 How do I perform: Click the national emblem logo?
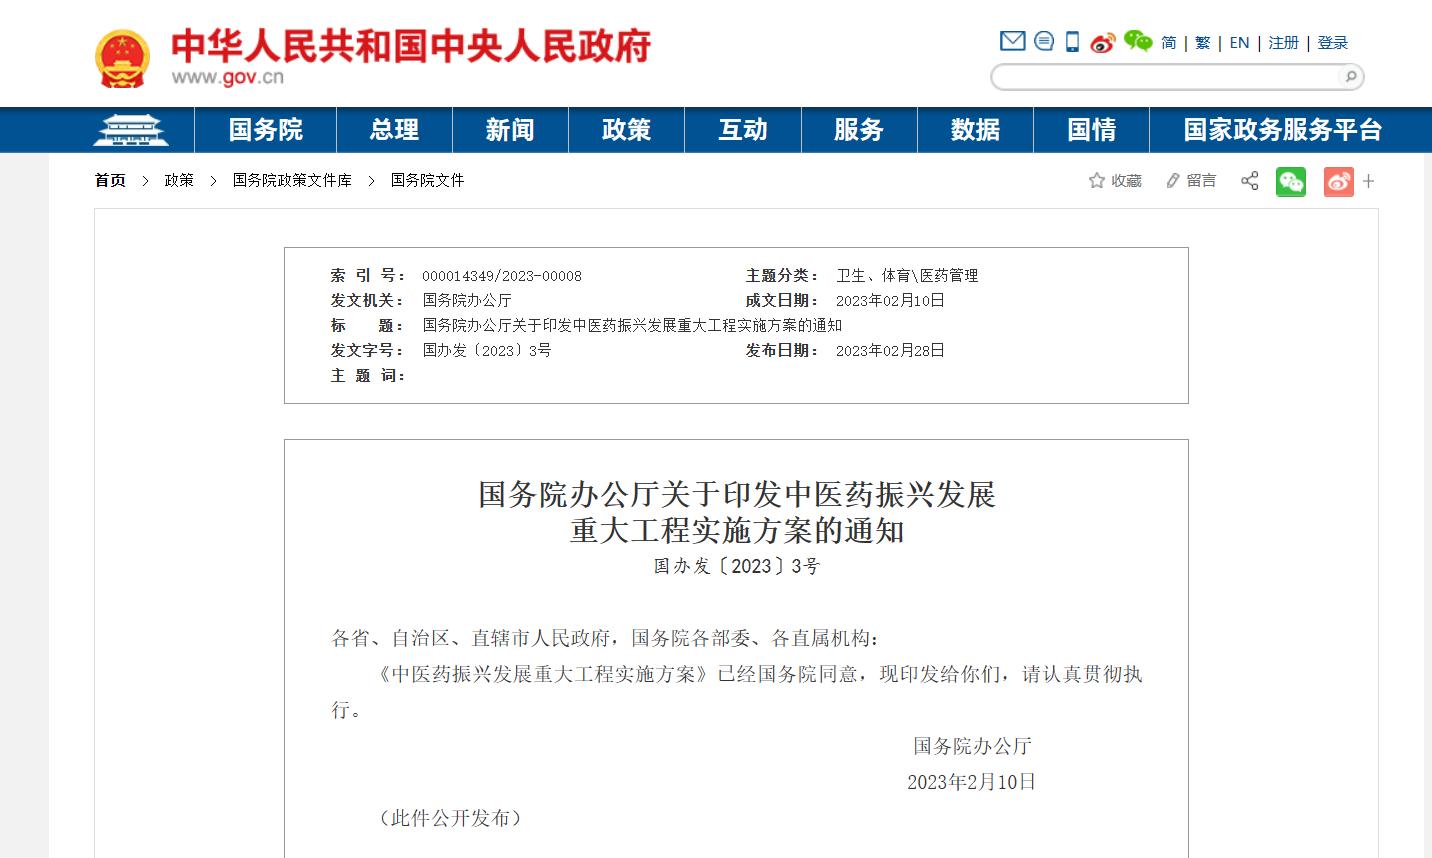122,58
